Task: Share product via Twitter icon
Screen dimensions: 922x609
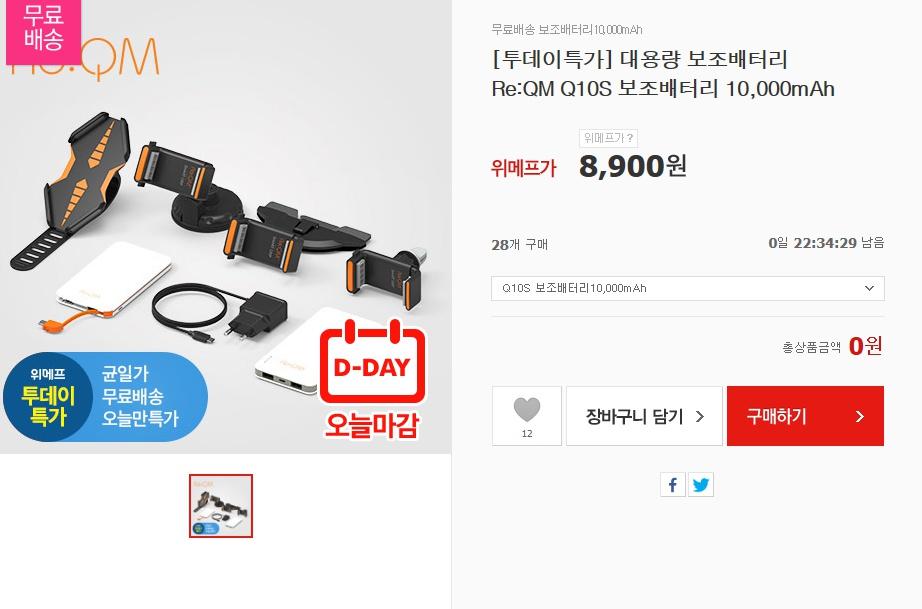Action: pyautogui.click(x=700, y=485)
